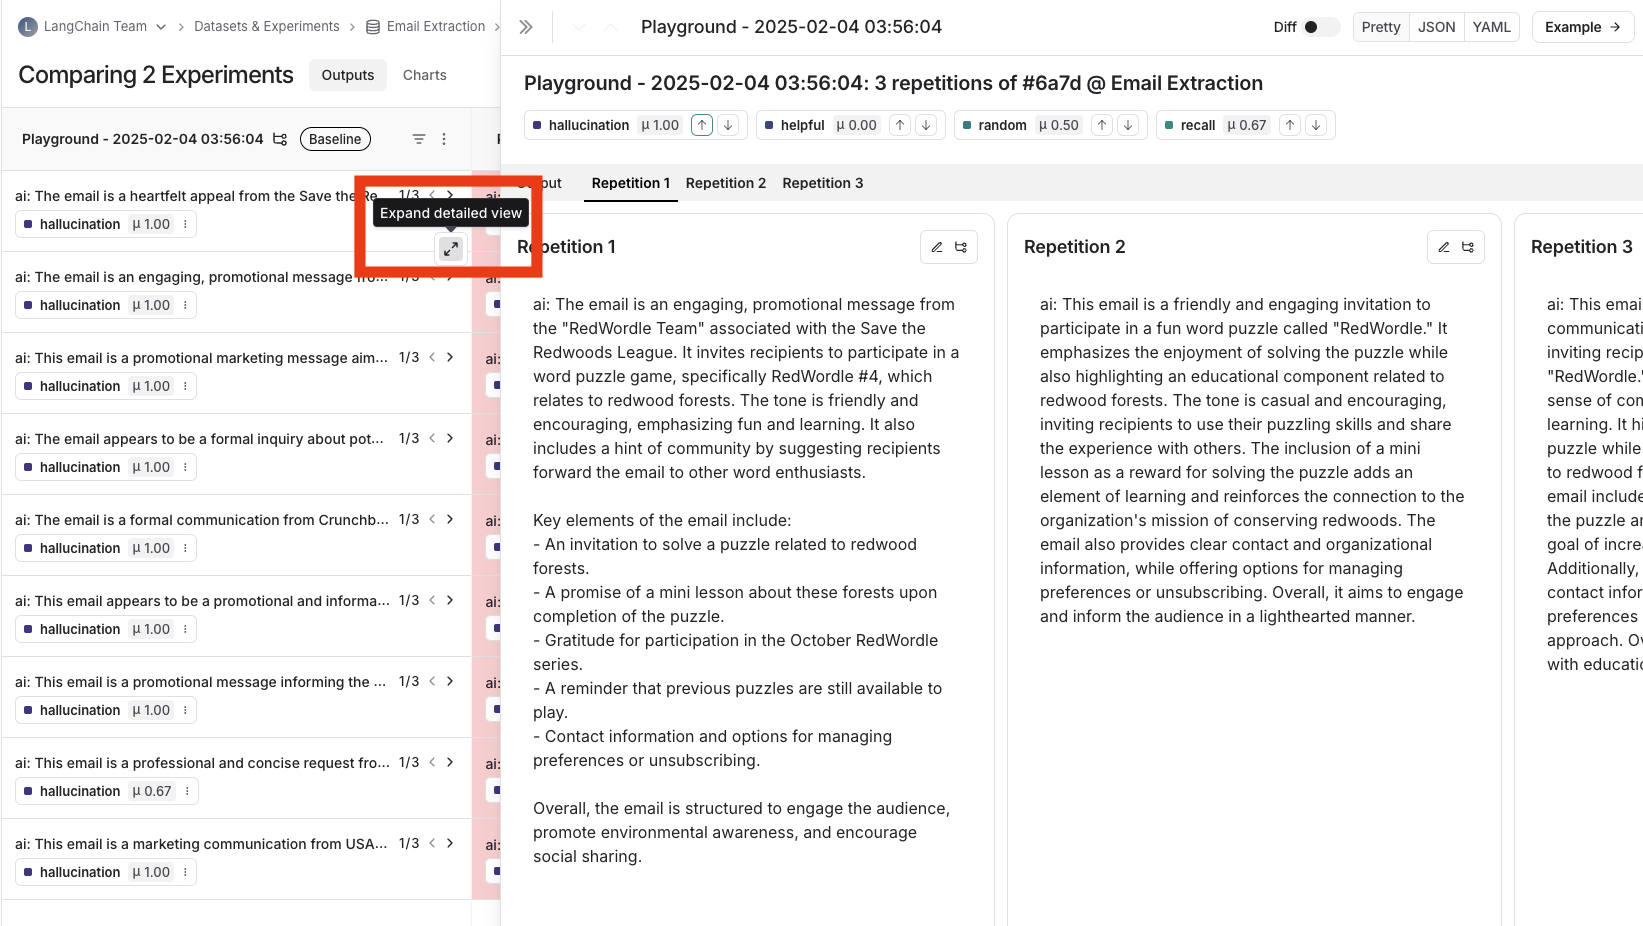Viewport: 1643px width, 926px height.
Task: Switch to the Charts tab
Action: tap(424, 74)
